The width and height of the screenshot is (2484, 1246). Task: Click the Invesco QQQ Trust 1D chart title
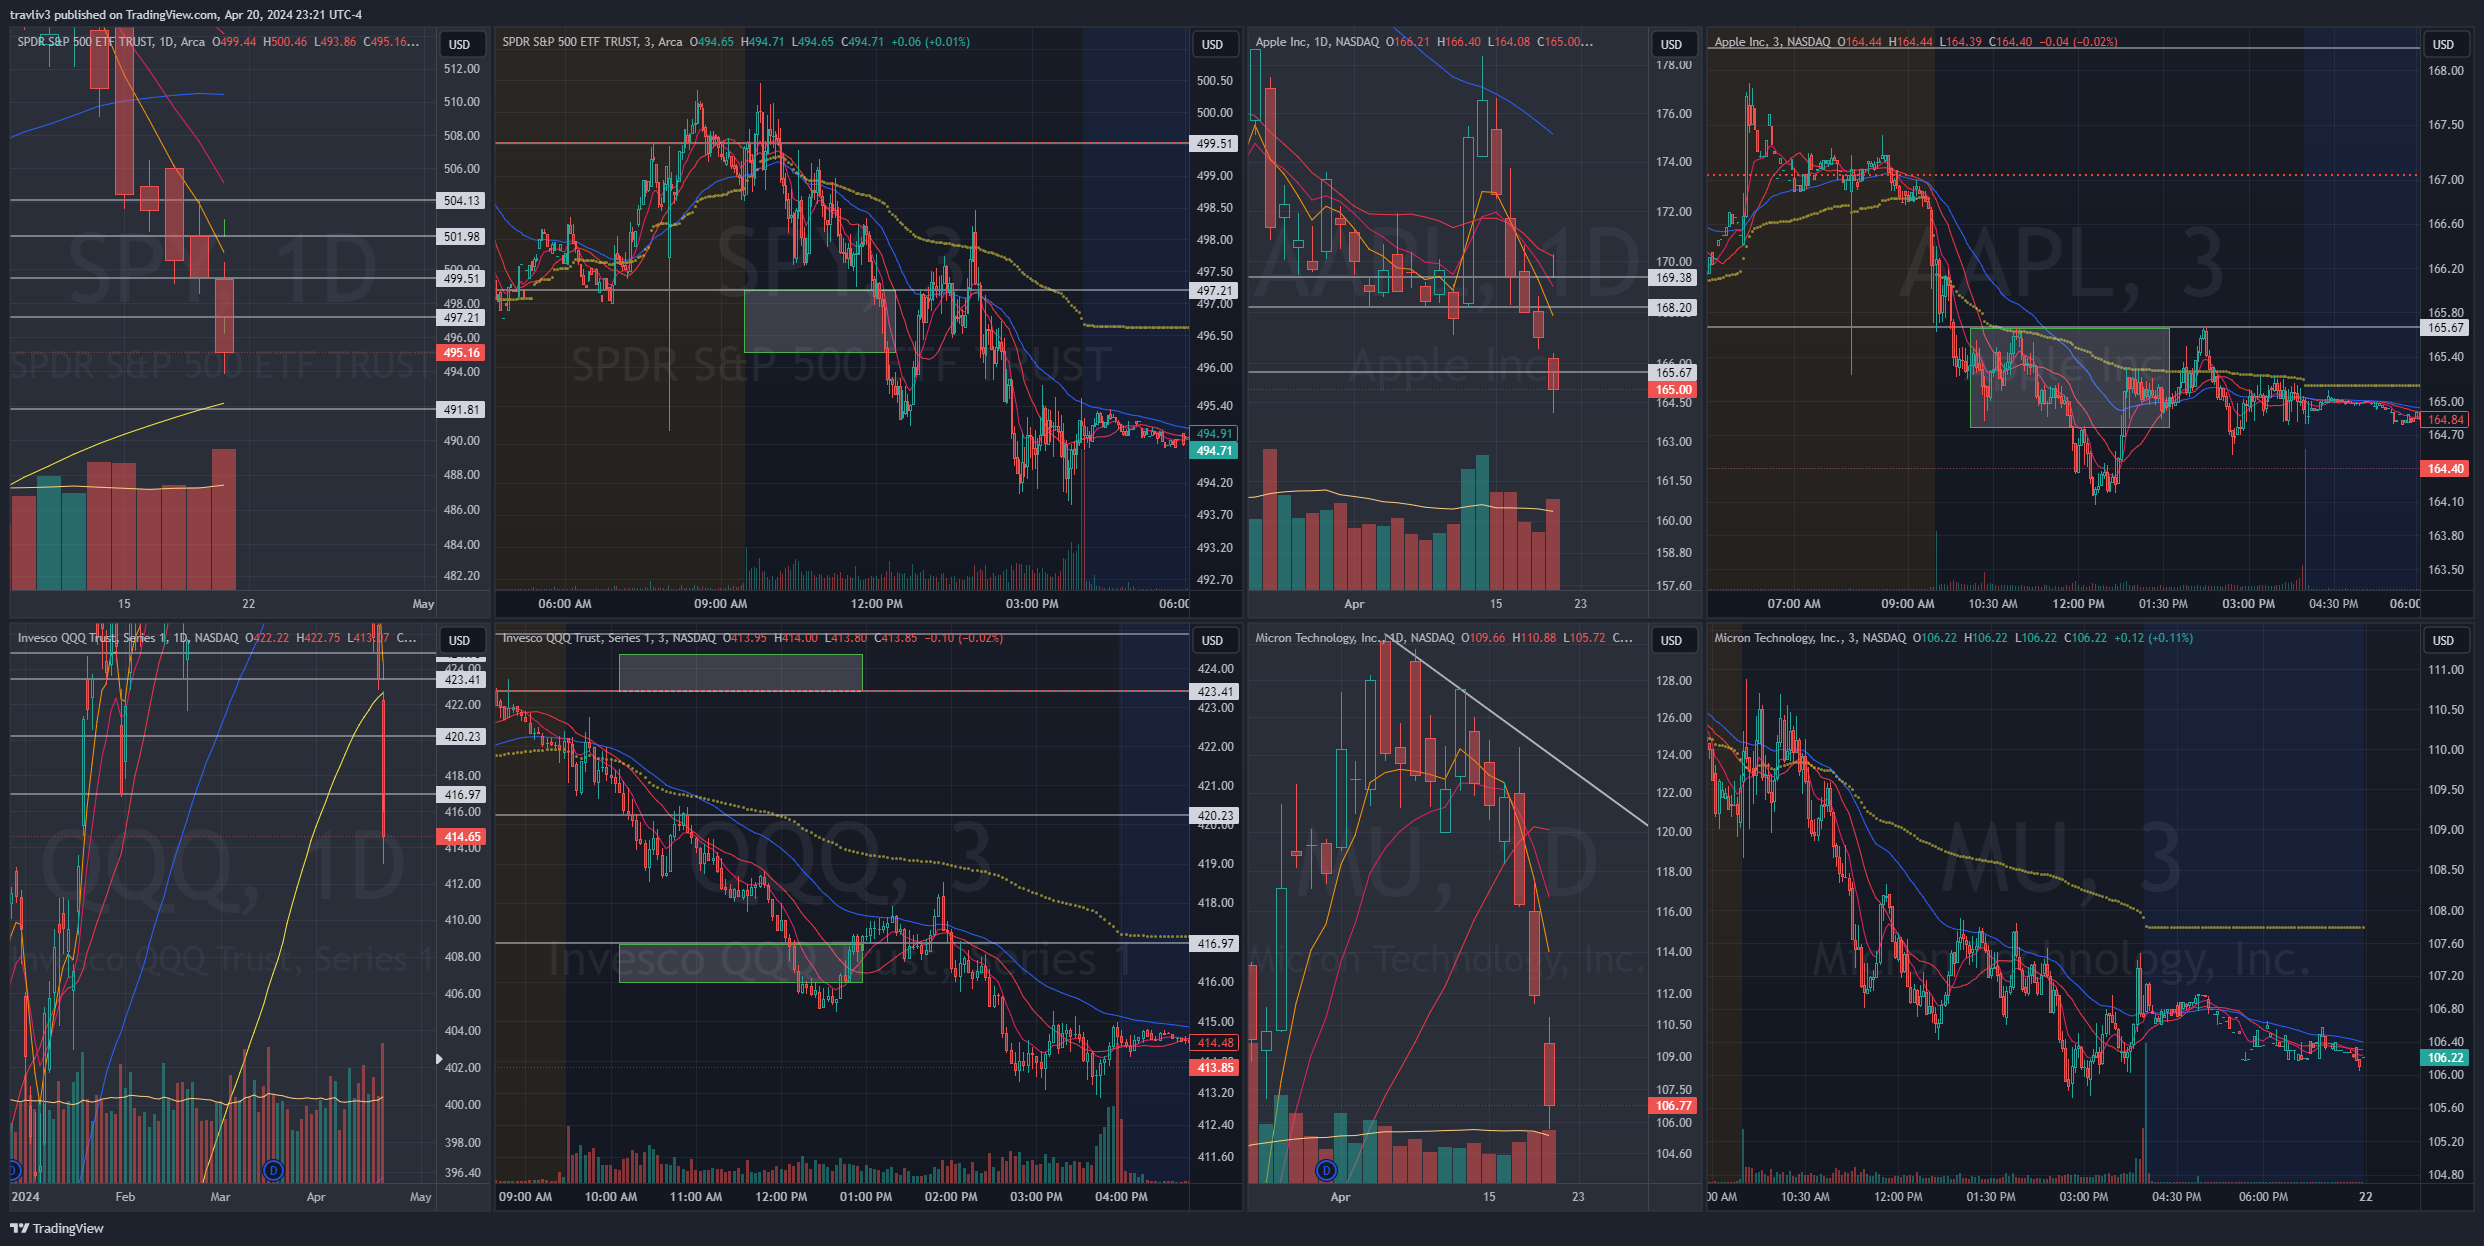(127, 638)
